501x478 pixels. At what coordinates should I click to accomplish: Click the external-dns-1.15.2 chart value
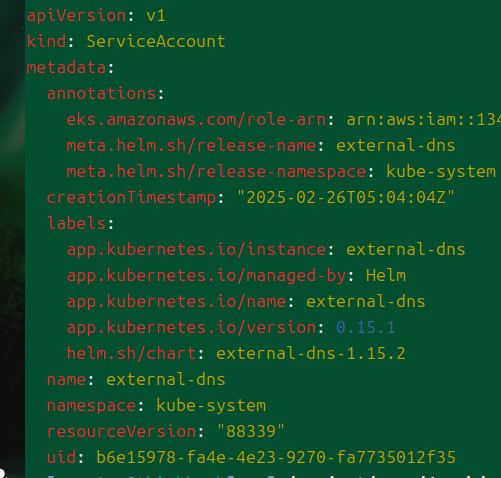point(311,353)
